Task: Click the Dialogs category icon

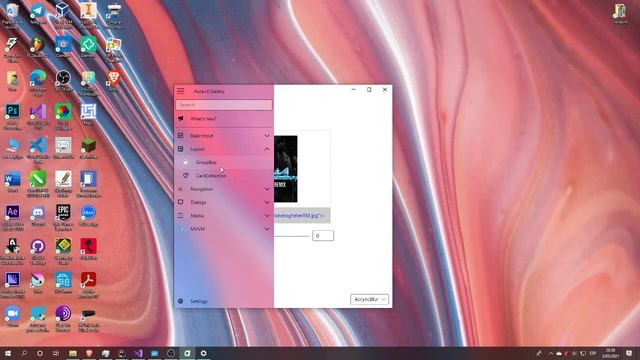Action: tap(180, 202)
